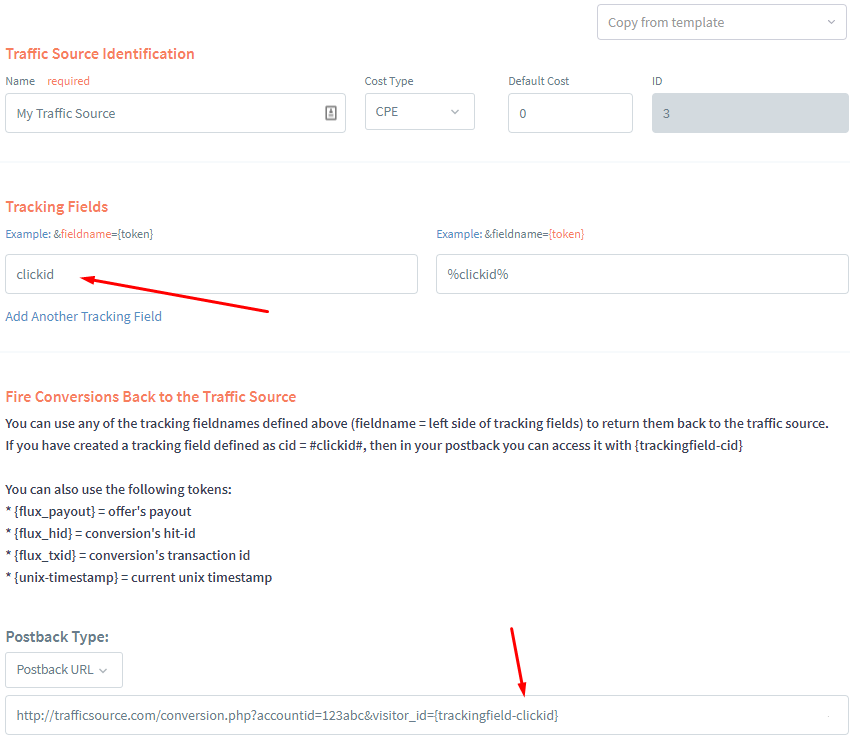The image size is (850, 740).
Task: Click the Default Cost input field
Action: pos(570,113)
